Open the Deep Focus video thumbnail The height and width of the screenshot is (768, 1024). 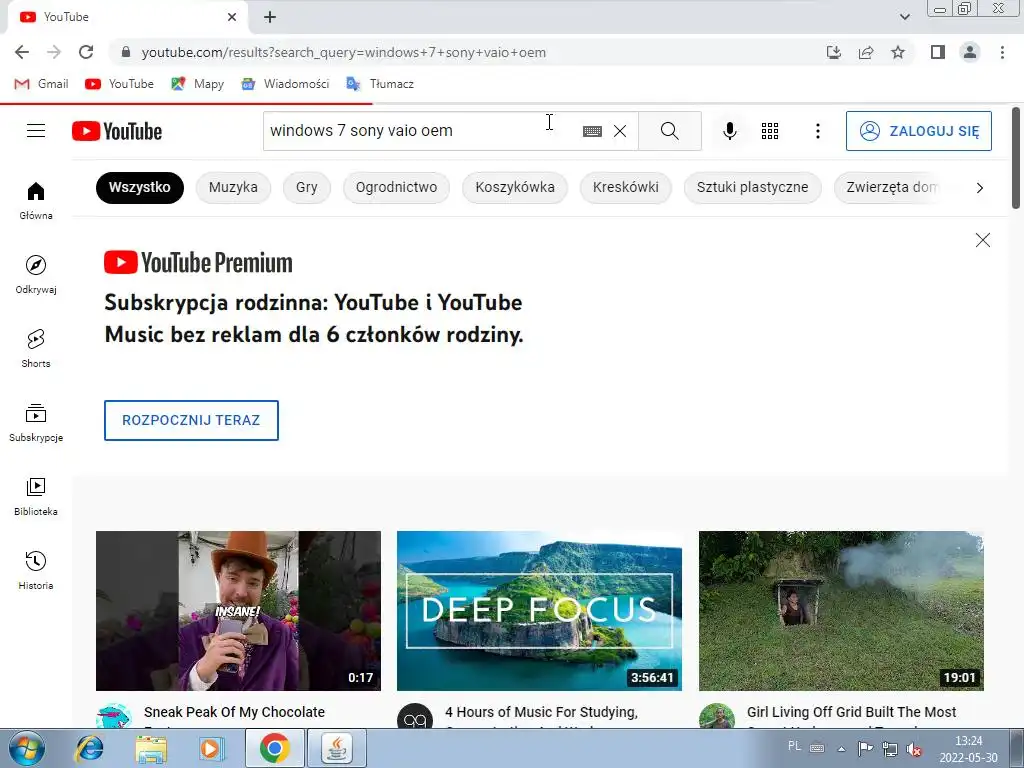539,611
